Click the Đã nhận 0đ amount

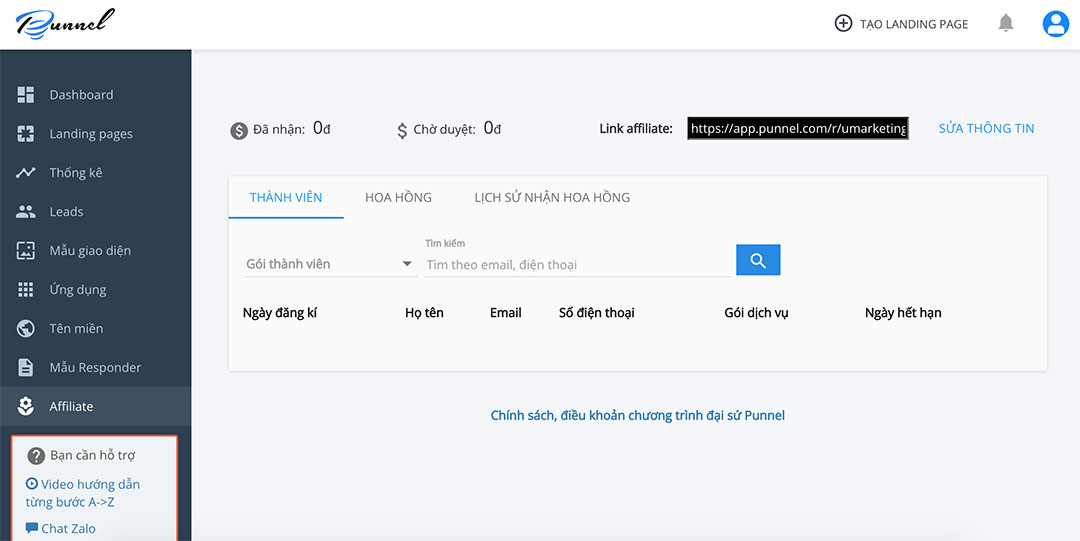(322, 128)
